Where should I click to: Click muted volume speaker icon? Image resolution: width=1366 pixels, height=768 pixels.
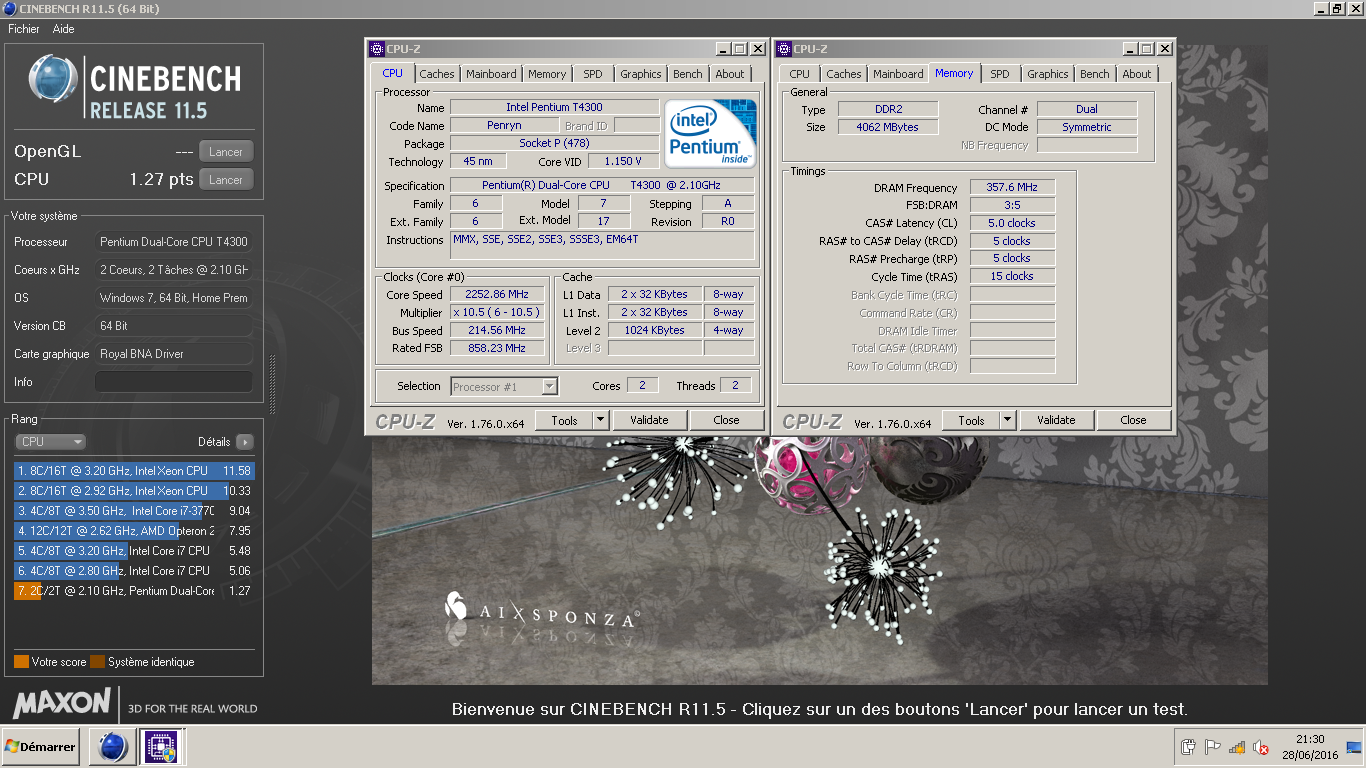pos(1261,747)
